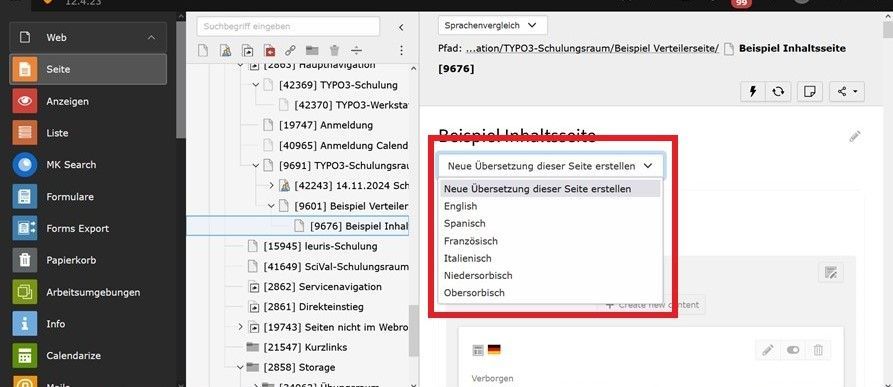Collapse the [9691] TYPO3-Schulungsraum node
Image resolution: width=893 pixels, height=387 pixels.
click(255, 166)
